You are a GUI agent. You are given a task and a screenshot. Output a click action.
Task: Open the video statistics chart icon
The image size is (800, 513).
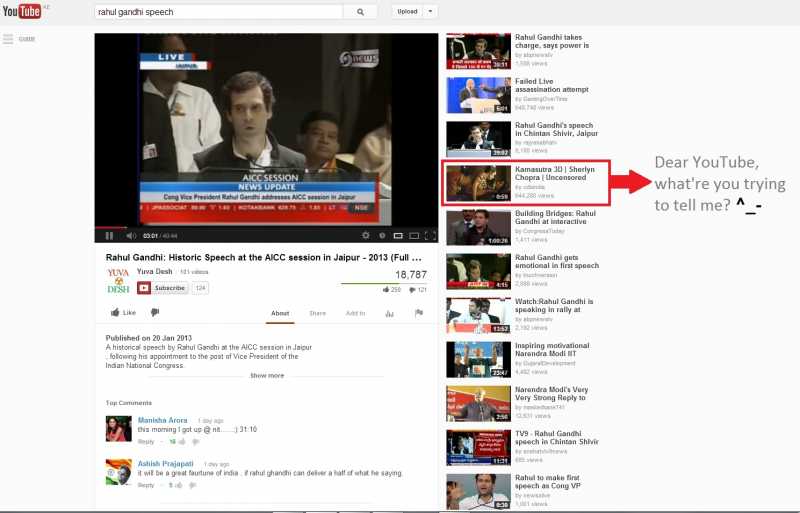click(389, 313)
